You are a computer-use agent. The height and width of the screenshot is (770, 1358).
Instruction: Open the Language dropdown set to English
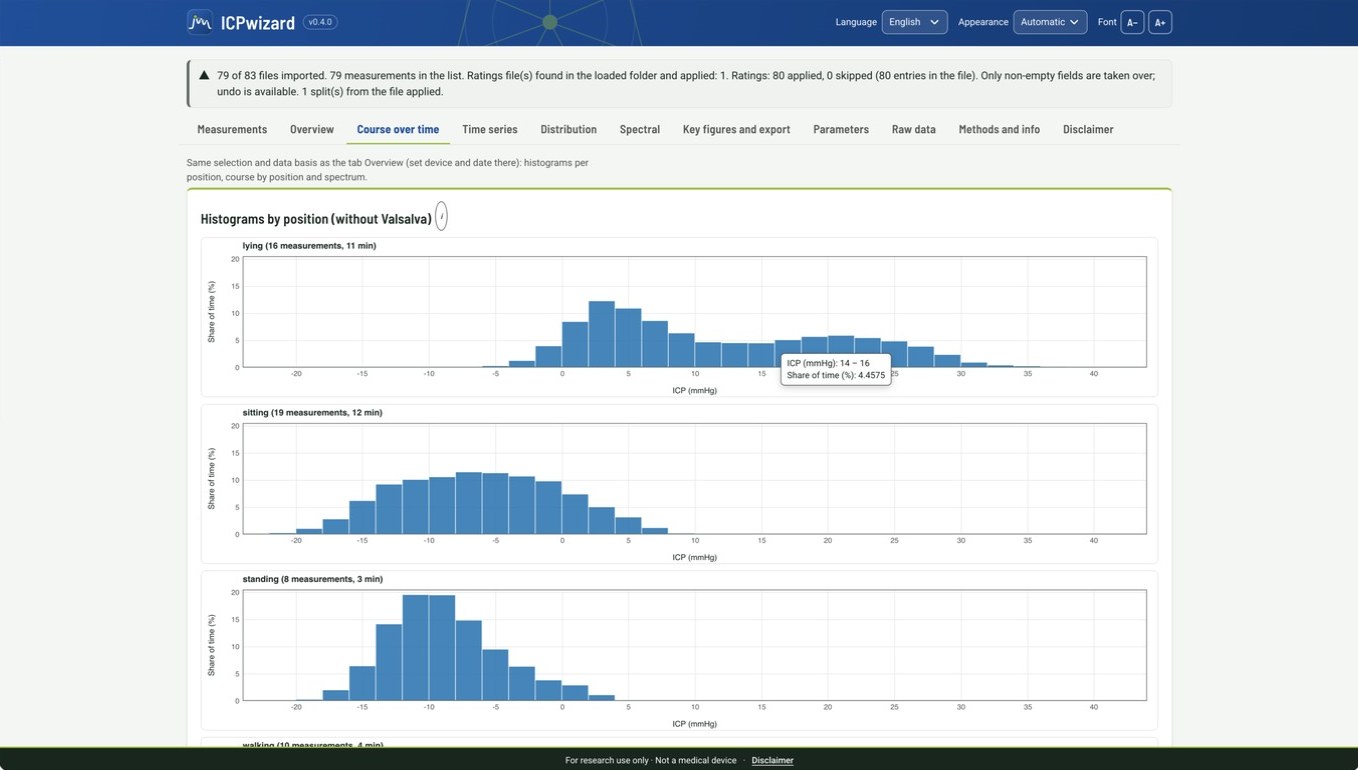pos(914,22)
